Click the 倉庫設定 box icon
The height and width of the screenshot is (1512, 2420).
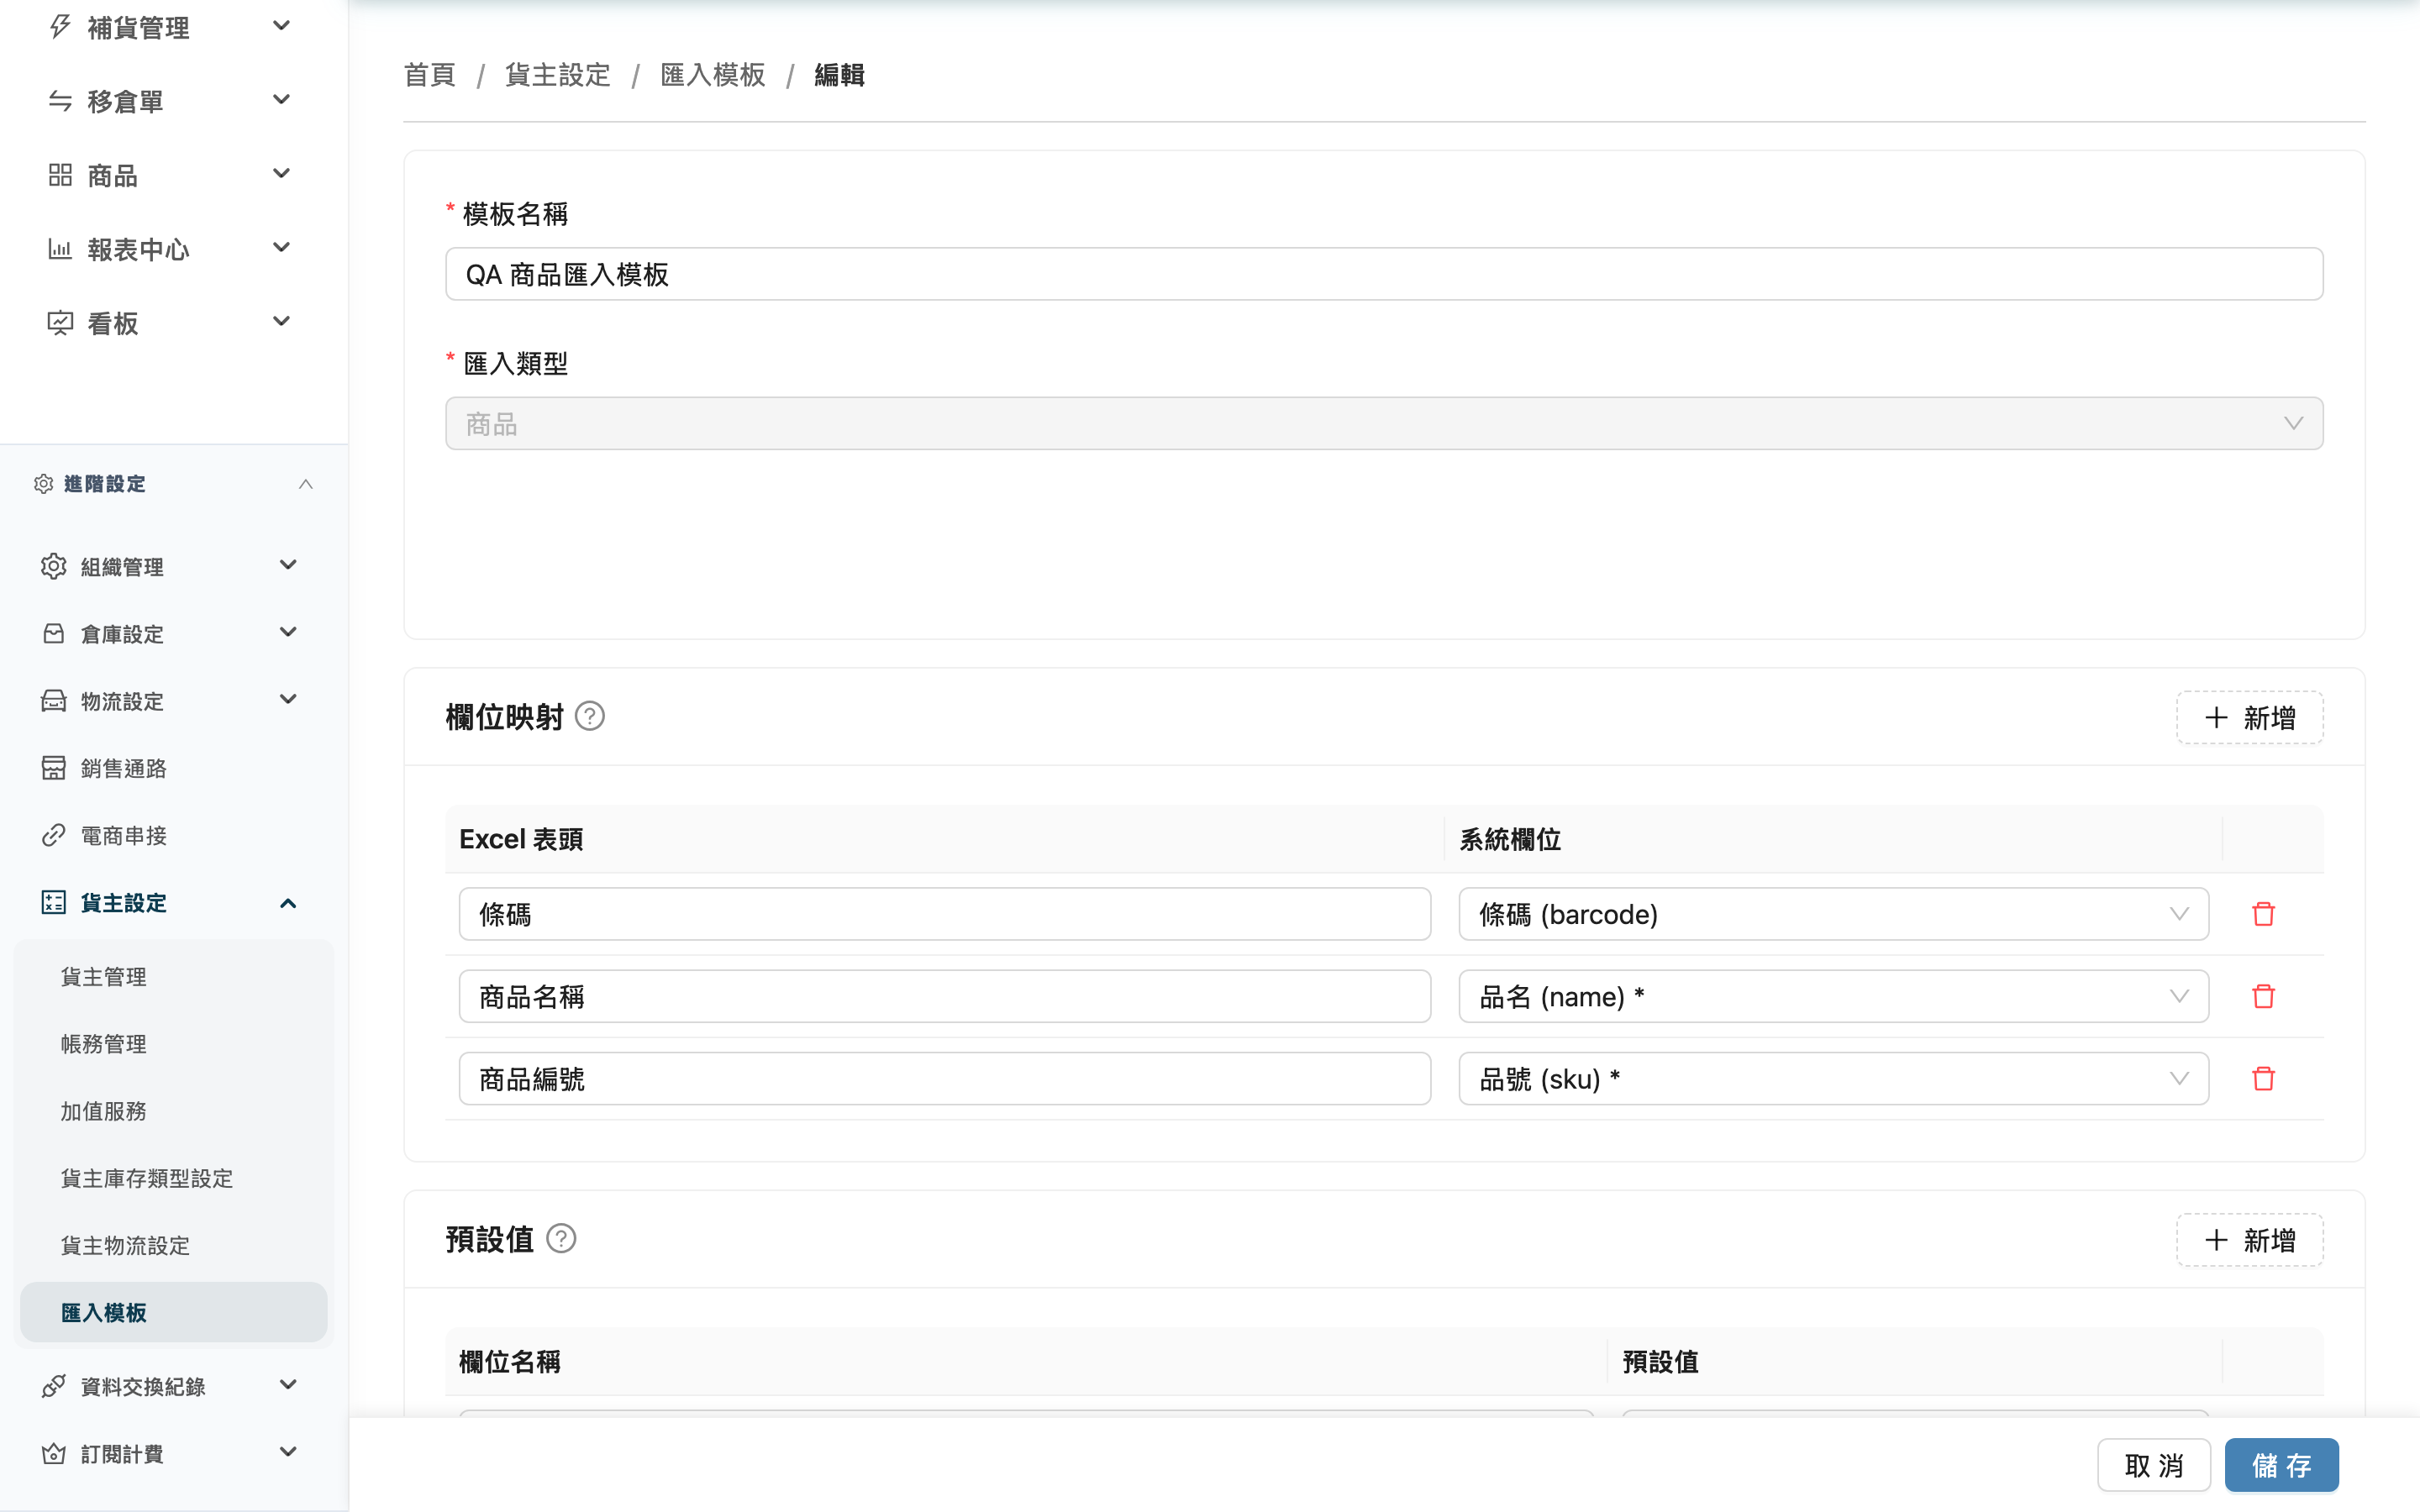[x=54, y=633]
